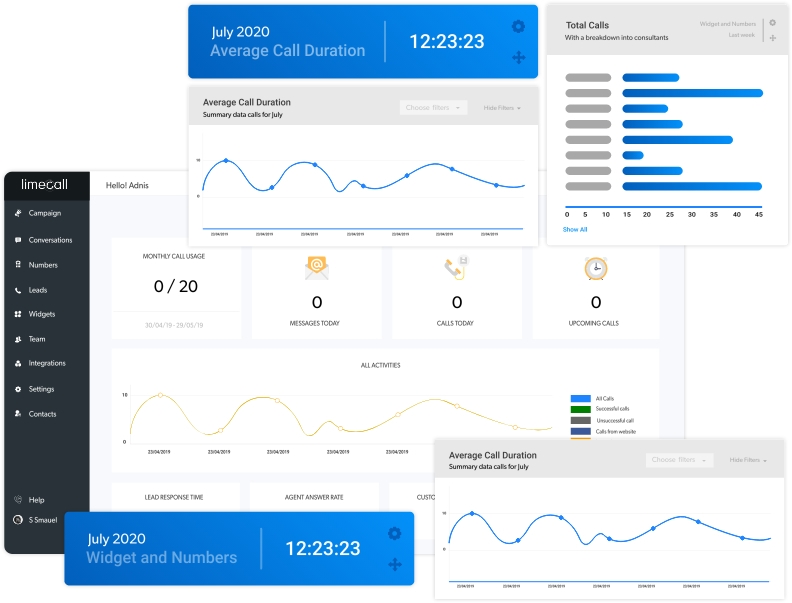
Task: Click Last week text on Total Calls card
Action: [x=741, y=35]
